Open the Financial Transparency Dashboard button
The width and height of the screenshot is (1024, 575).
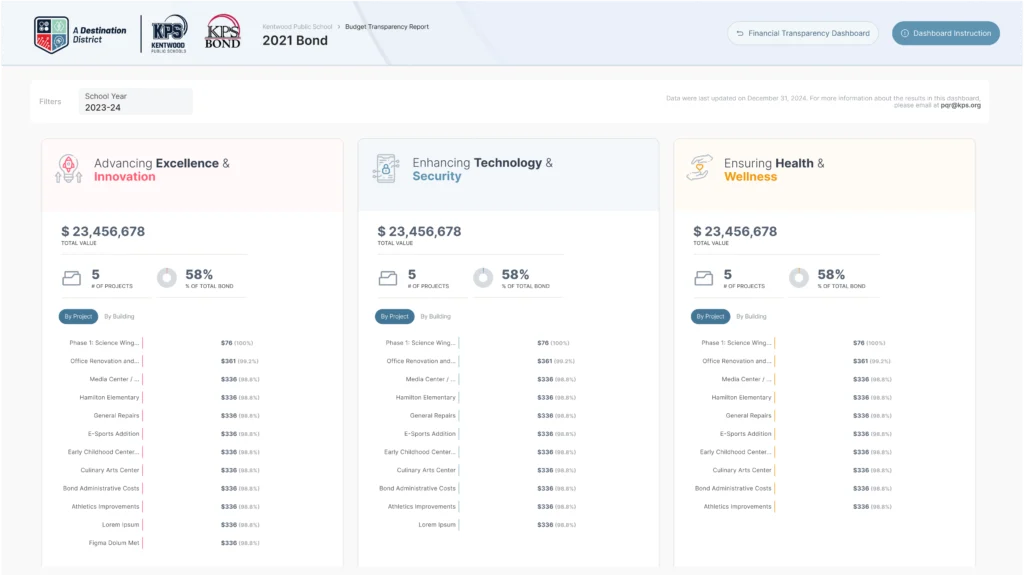802,33
